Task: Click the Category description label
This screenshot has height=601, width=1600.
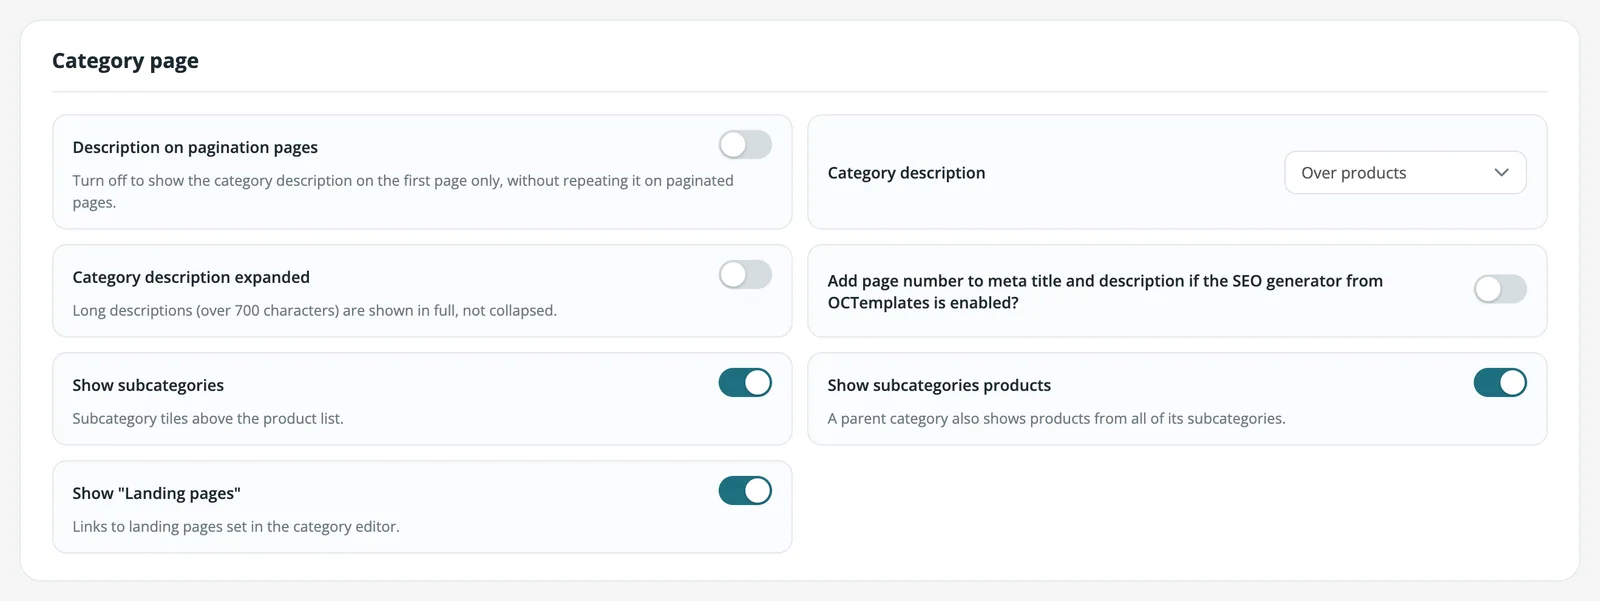Action: (x=906, y=173)
